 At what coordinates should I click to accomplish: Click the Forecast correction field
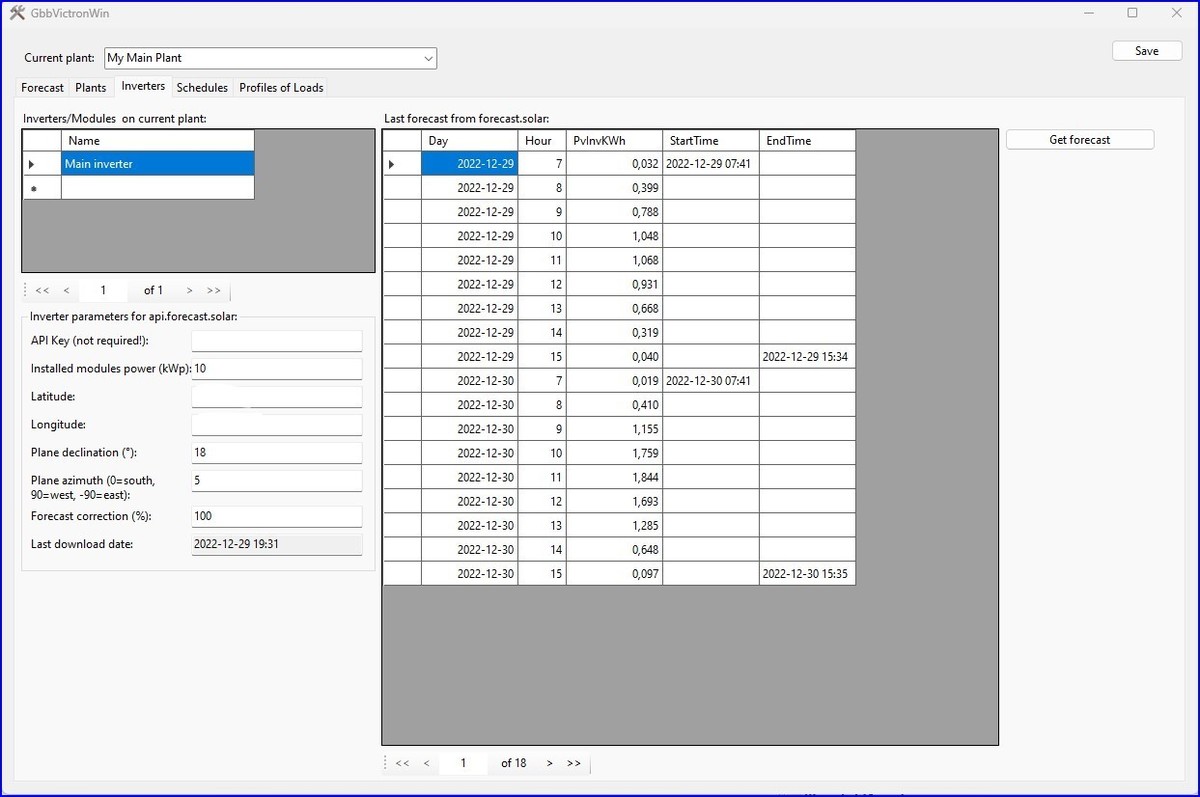pos(276,517)
